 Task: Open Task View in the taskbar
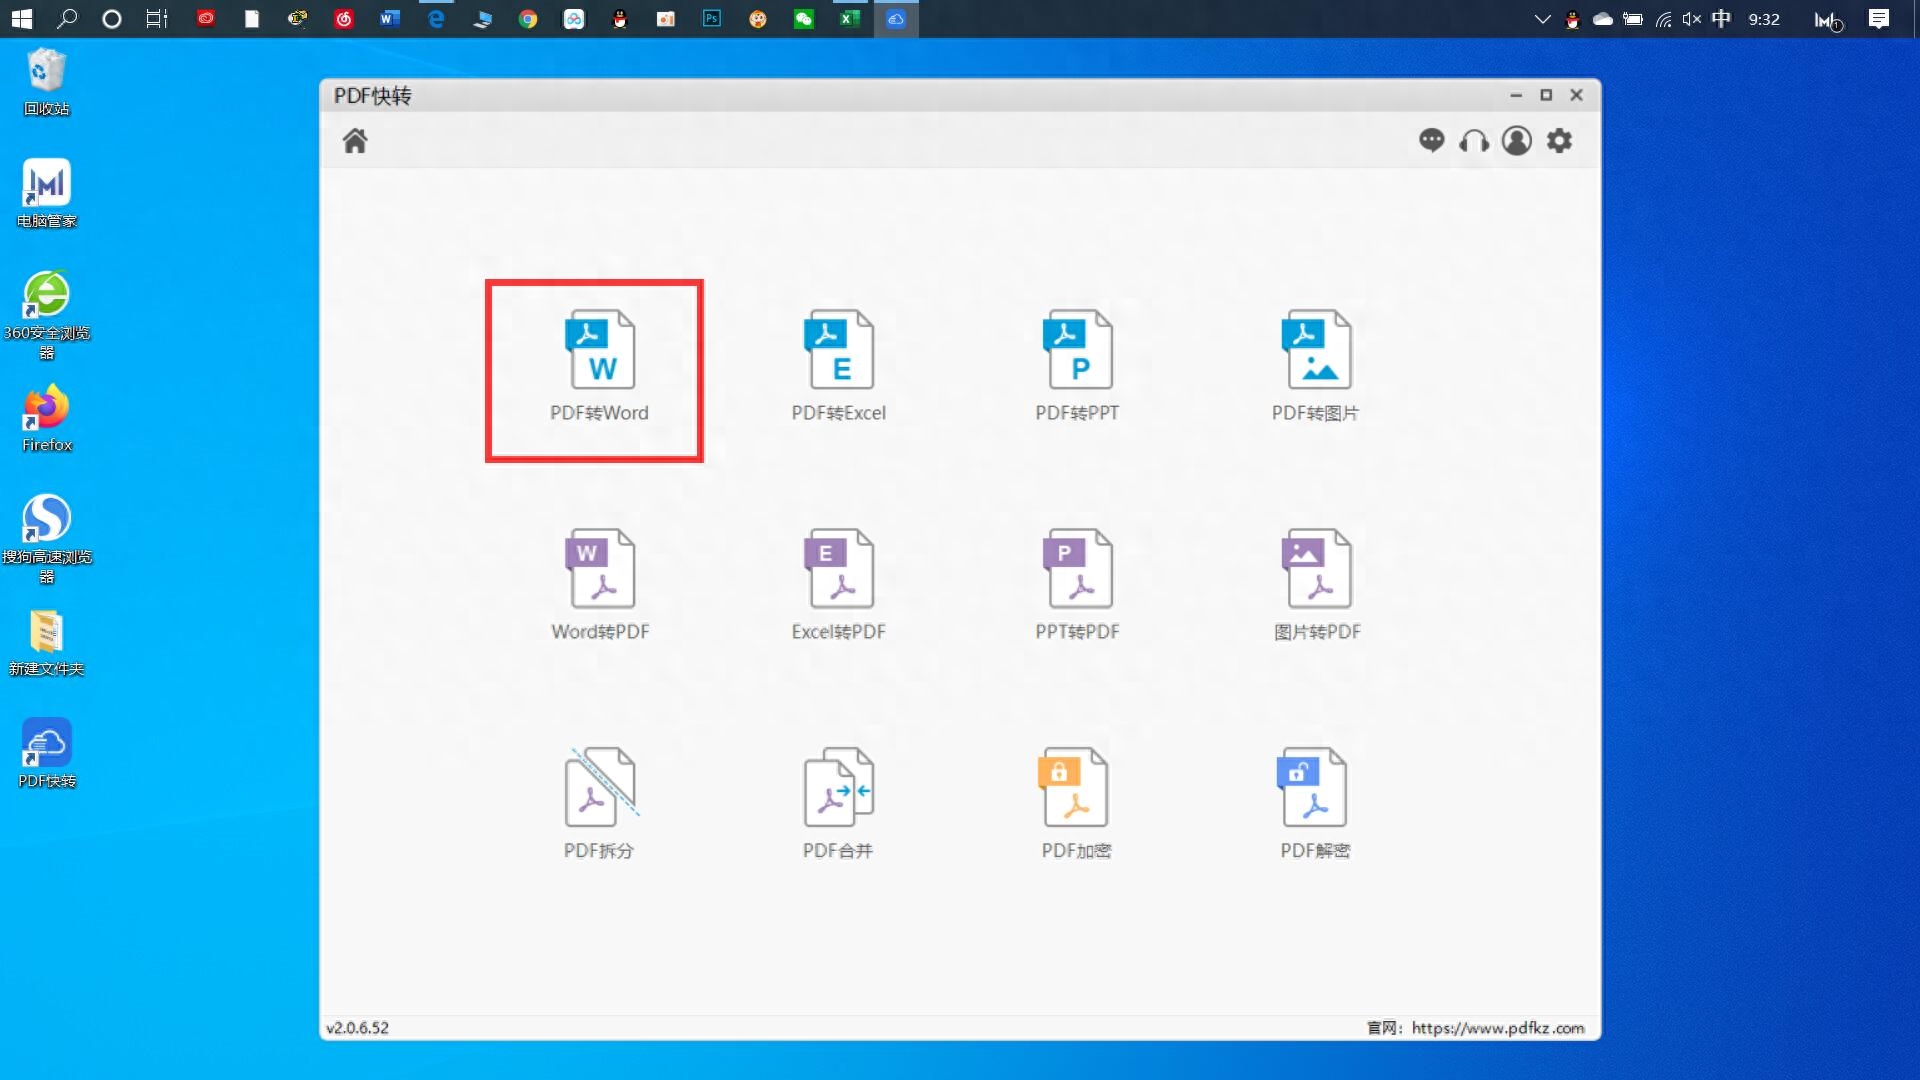pos(157,19)
